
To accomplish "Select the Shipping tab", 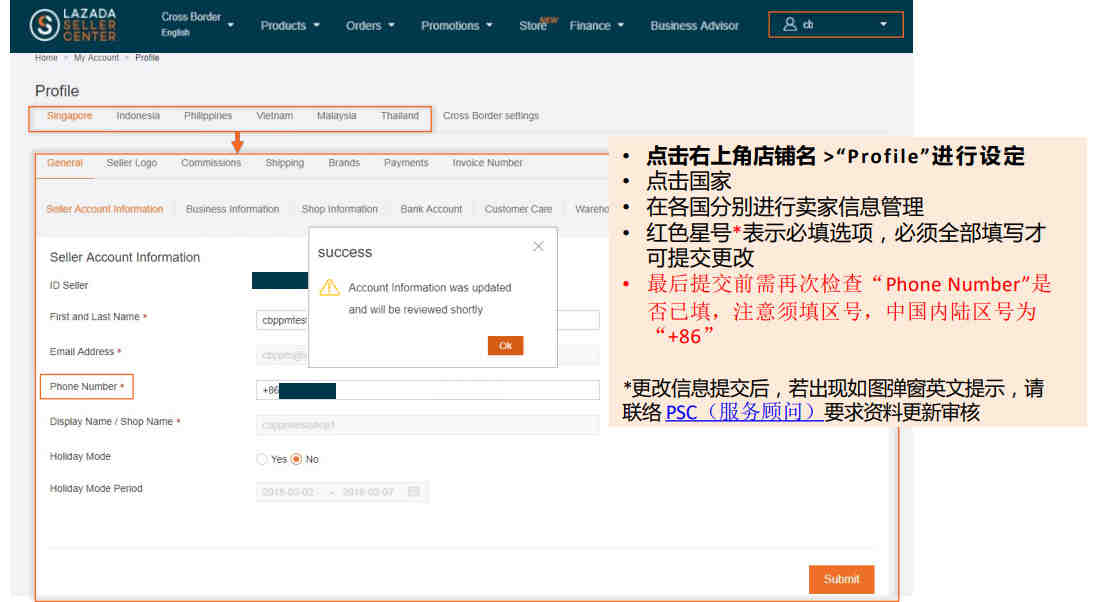I will (284, 163).
